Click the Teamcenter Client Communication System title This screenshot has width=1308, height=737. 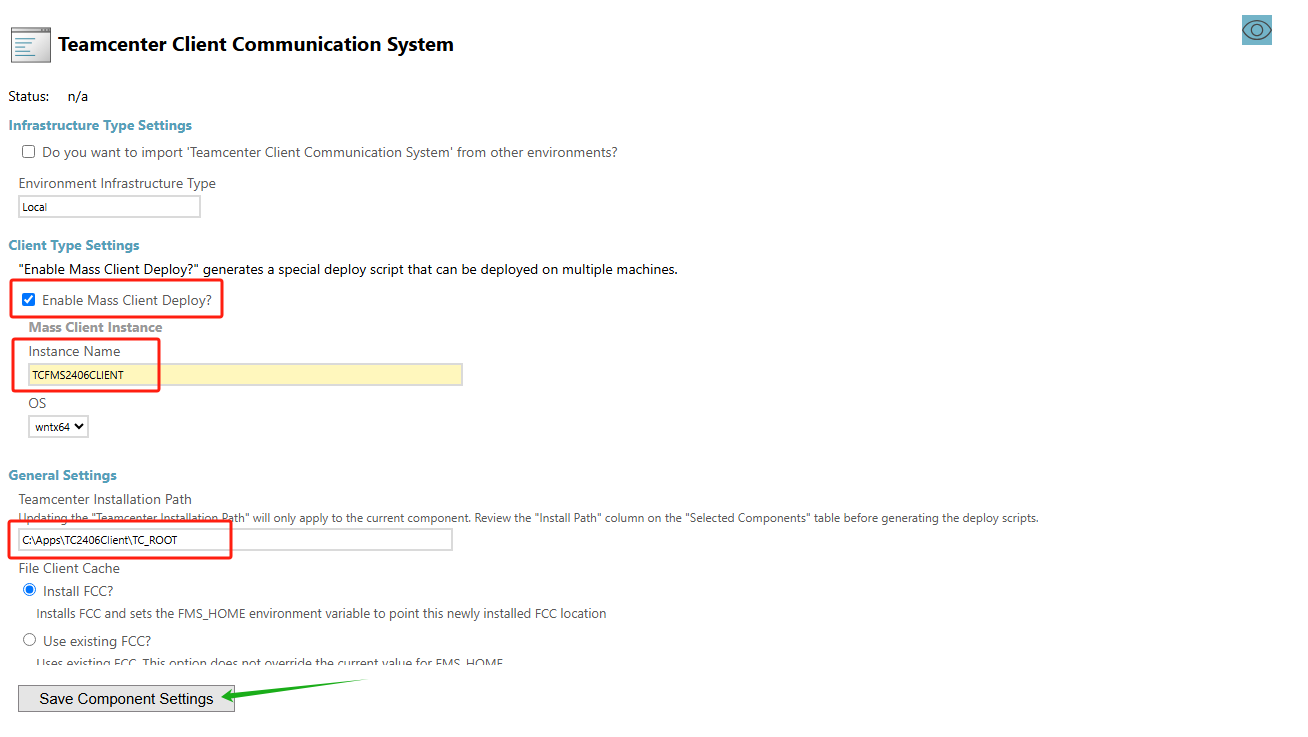(x=255, y=45)
